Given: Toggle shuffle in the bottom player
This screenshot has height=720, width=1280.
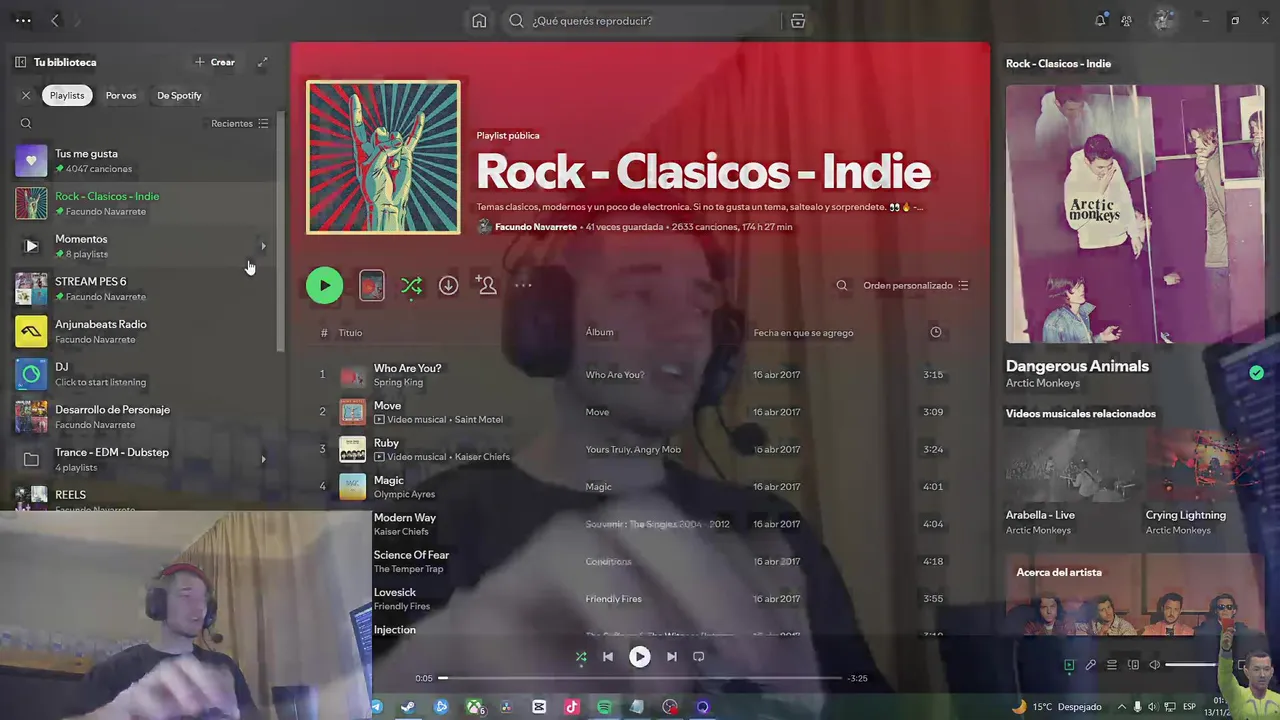Looking at the screenshot, I should tap(581, 657).
